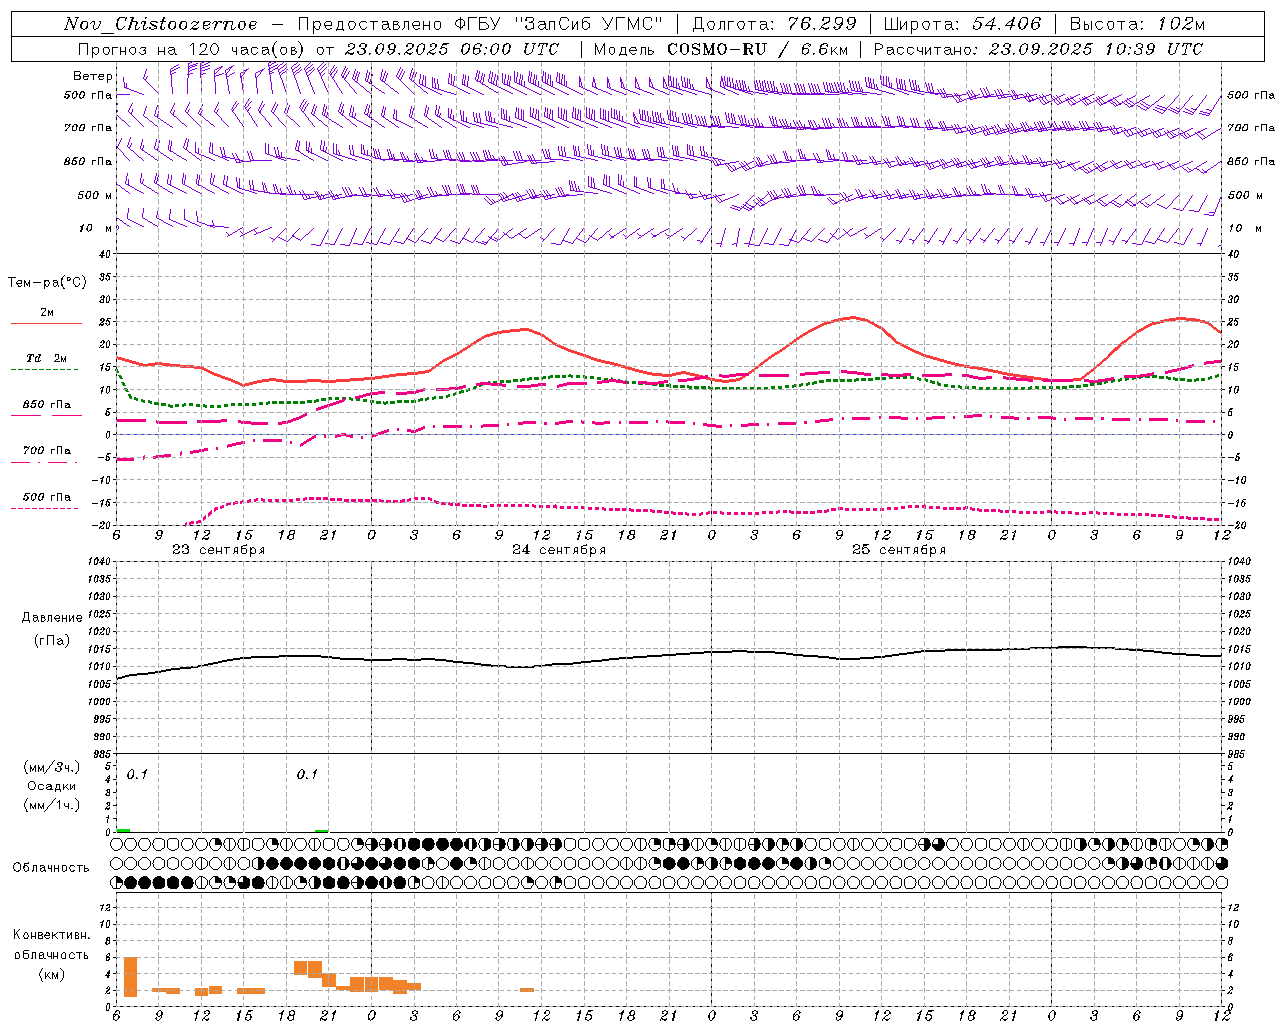Click the 500 гПа entry in the temperature legend
Viewport: 1280px width, 1024px height.
point(47,496)
